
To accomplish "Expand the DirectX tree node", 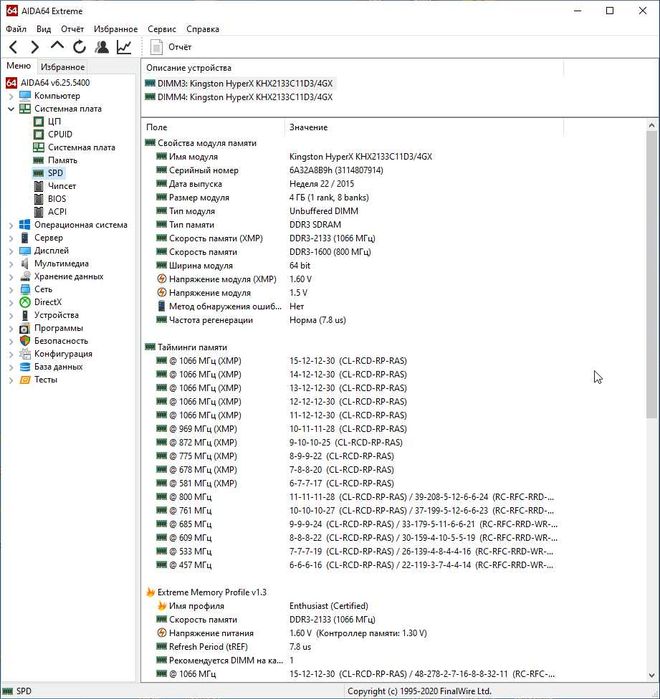I will [11, 303].
